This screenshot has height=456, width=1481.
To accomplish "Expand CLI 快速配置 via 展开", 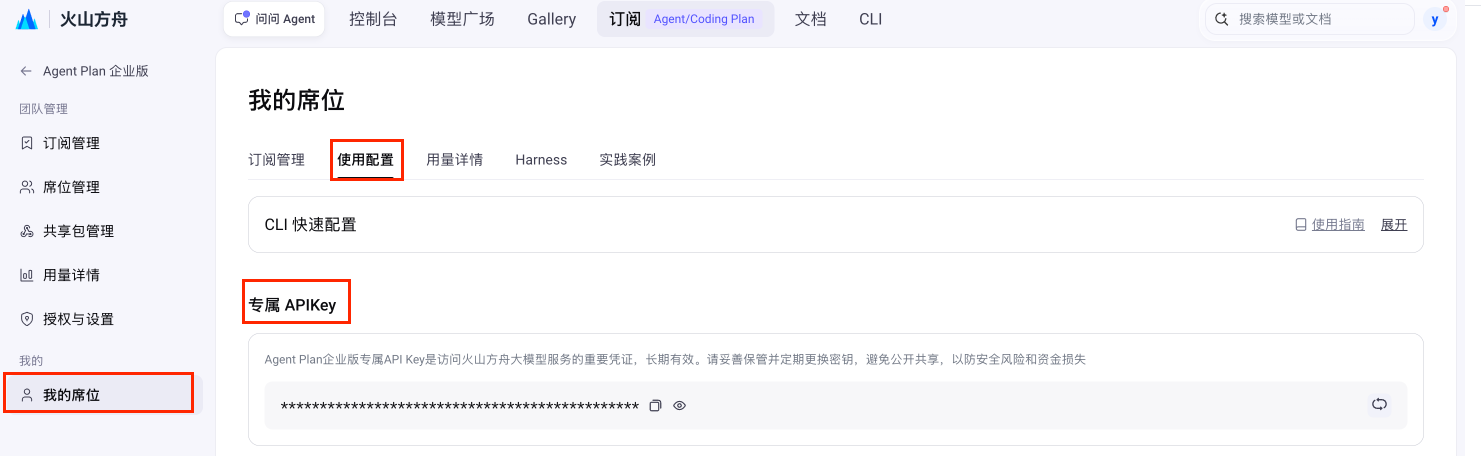I will pos(1394,225).
